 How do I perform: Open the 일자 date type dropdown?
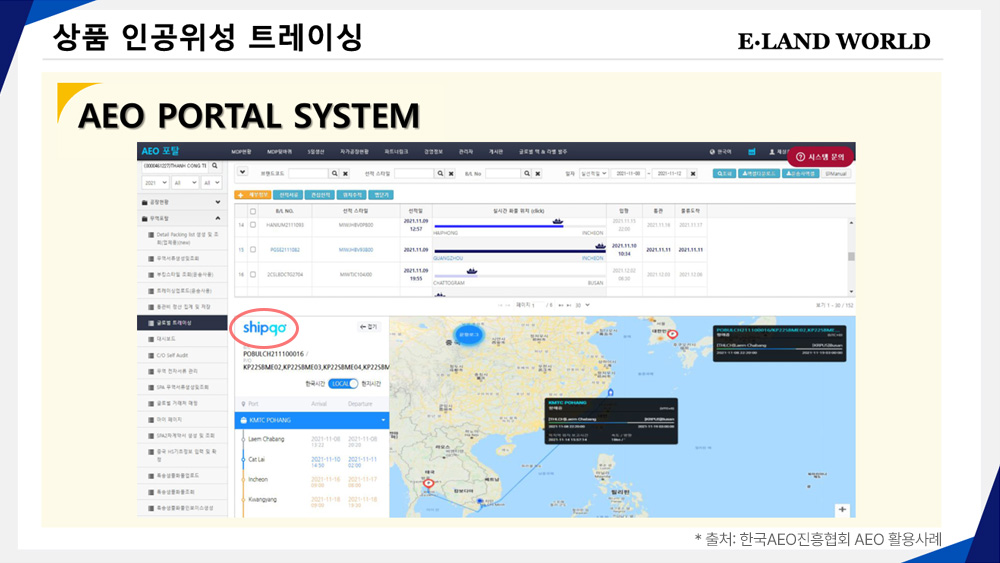click(x=593, y=173)
